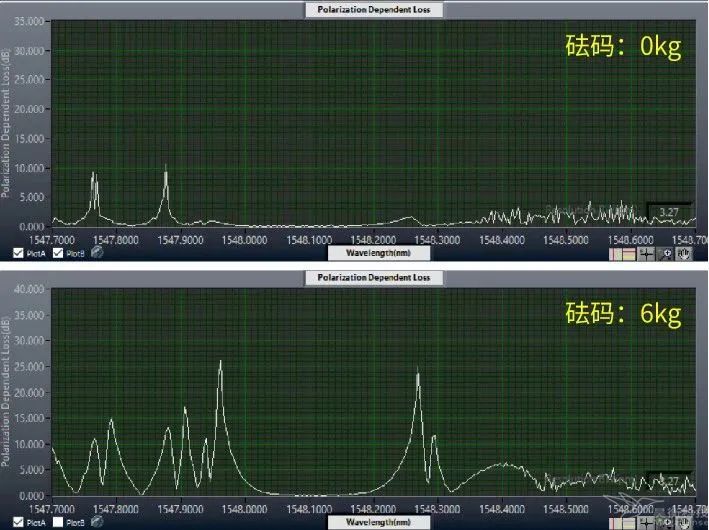Open horizontal cursor lines button in top chart
This screenshot has height=530, width=709.
pyautogui.click(x=629, y=254)
